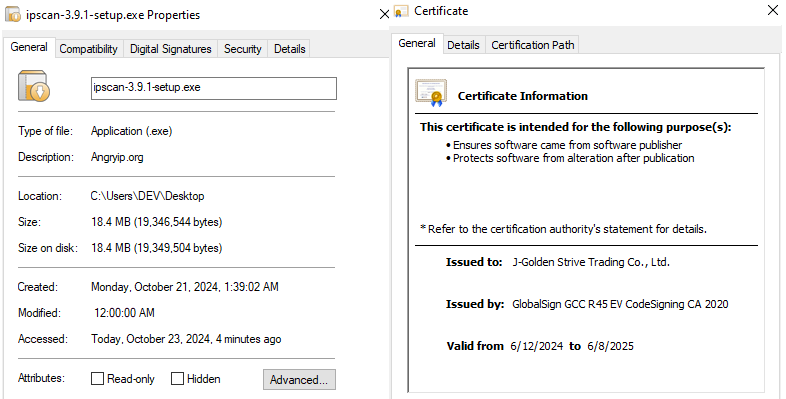This screenshot has height=399, width=786.
Task: Open the certificate Details tab
Action: click(463, 45)
